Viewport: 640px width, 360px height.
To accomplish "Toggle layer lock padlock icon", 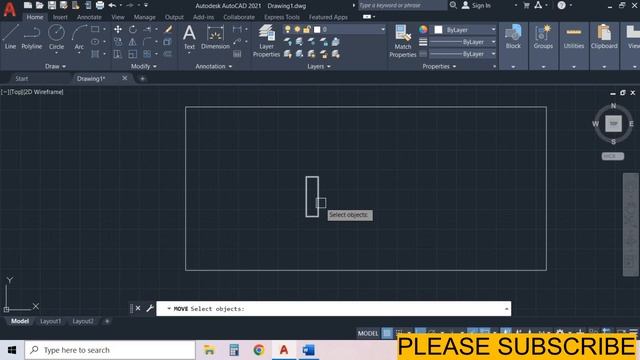I will click(307, 29).
